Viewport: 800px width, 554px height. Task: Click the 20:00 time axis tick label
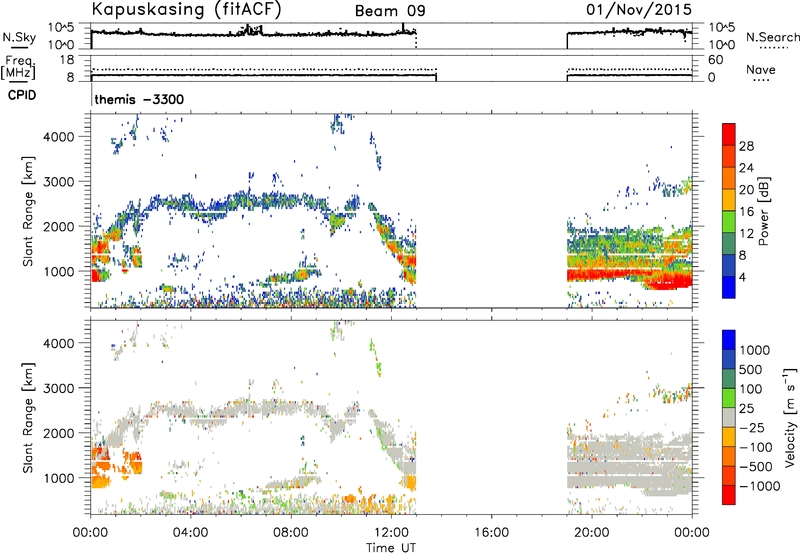tap(591, 532)
